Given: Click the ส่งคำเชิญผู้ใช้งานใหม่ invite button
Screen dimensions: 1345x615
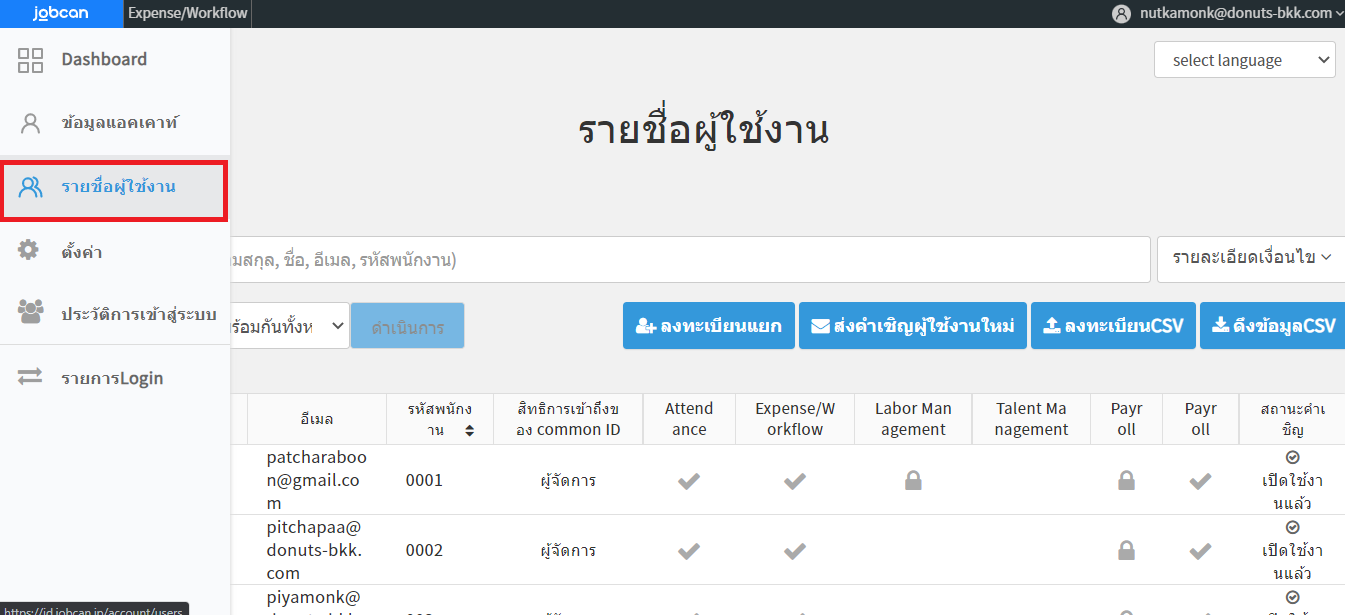Looking at the screenshot, I should [912, 326].
